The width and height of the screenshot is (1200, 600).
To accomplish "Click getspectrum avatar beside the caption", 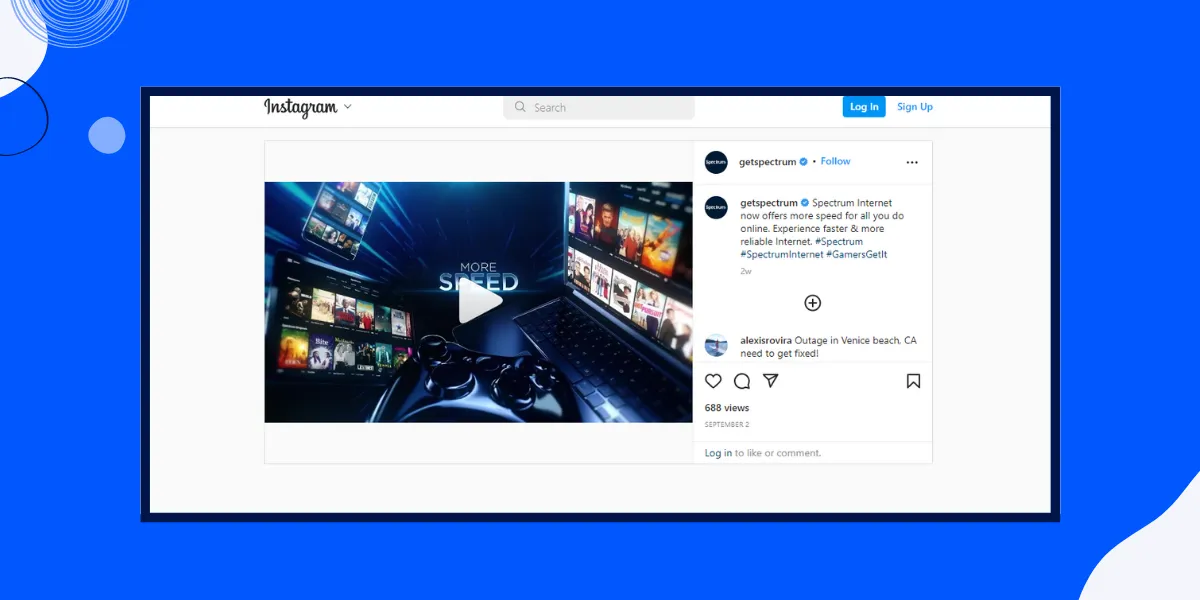I will click(716, 208).
